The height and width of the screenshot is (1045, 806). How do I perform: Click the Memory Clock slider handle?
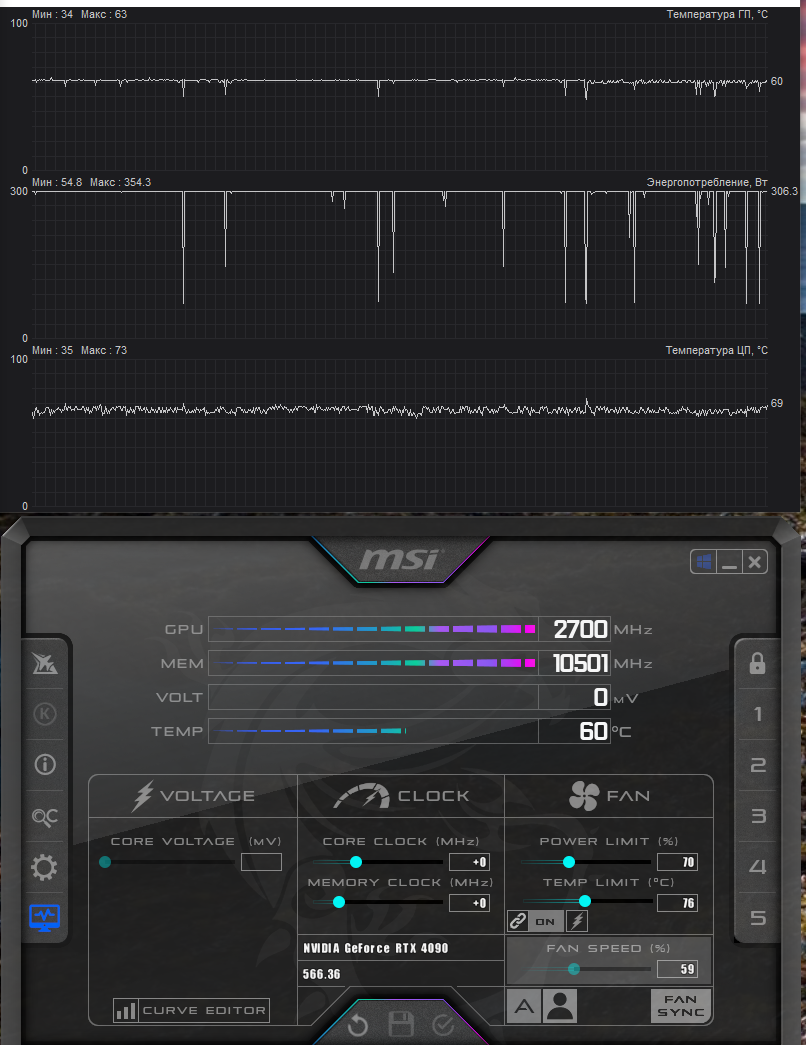[x=339, y=902]
